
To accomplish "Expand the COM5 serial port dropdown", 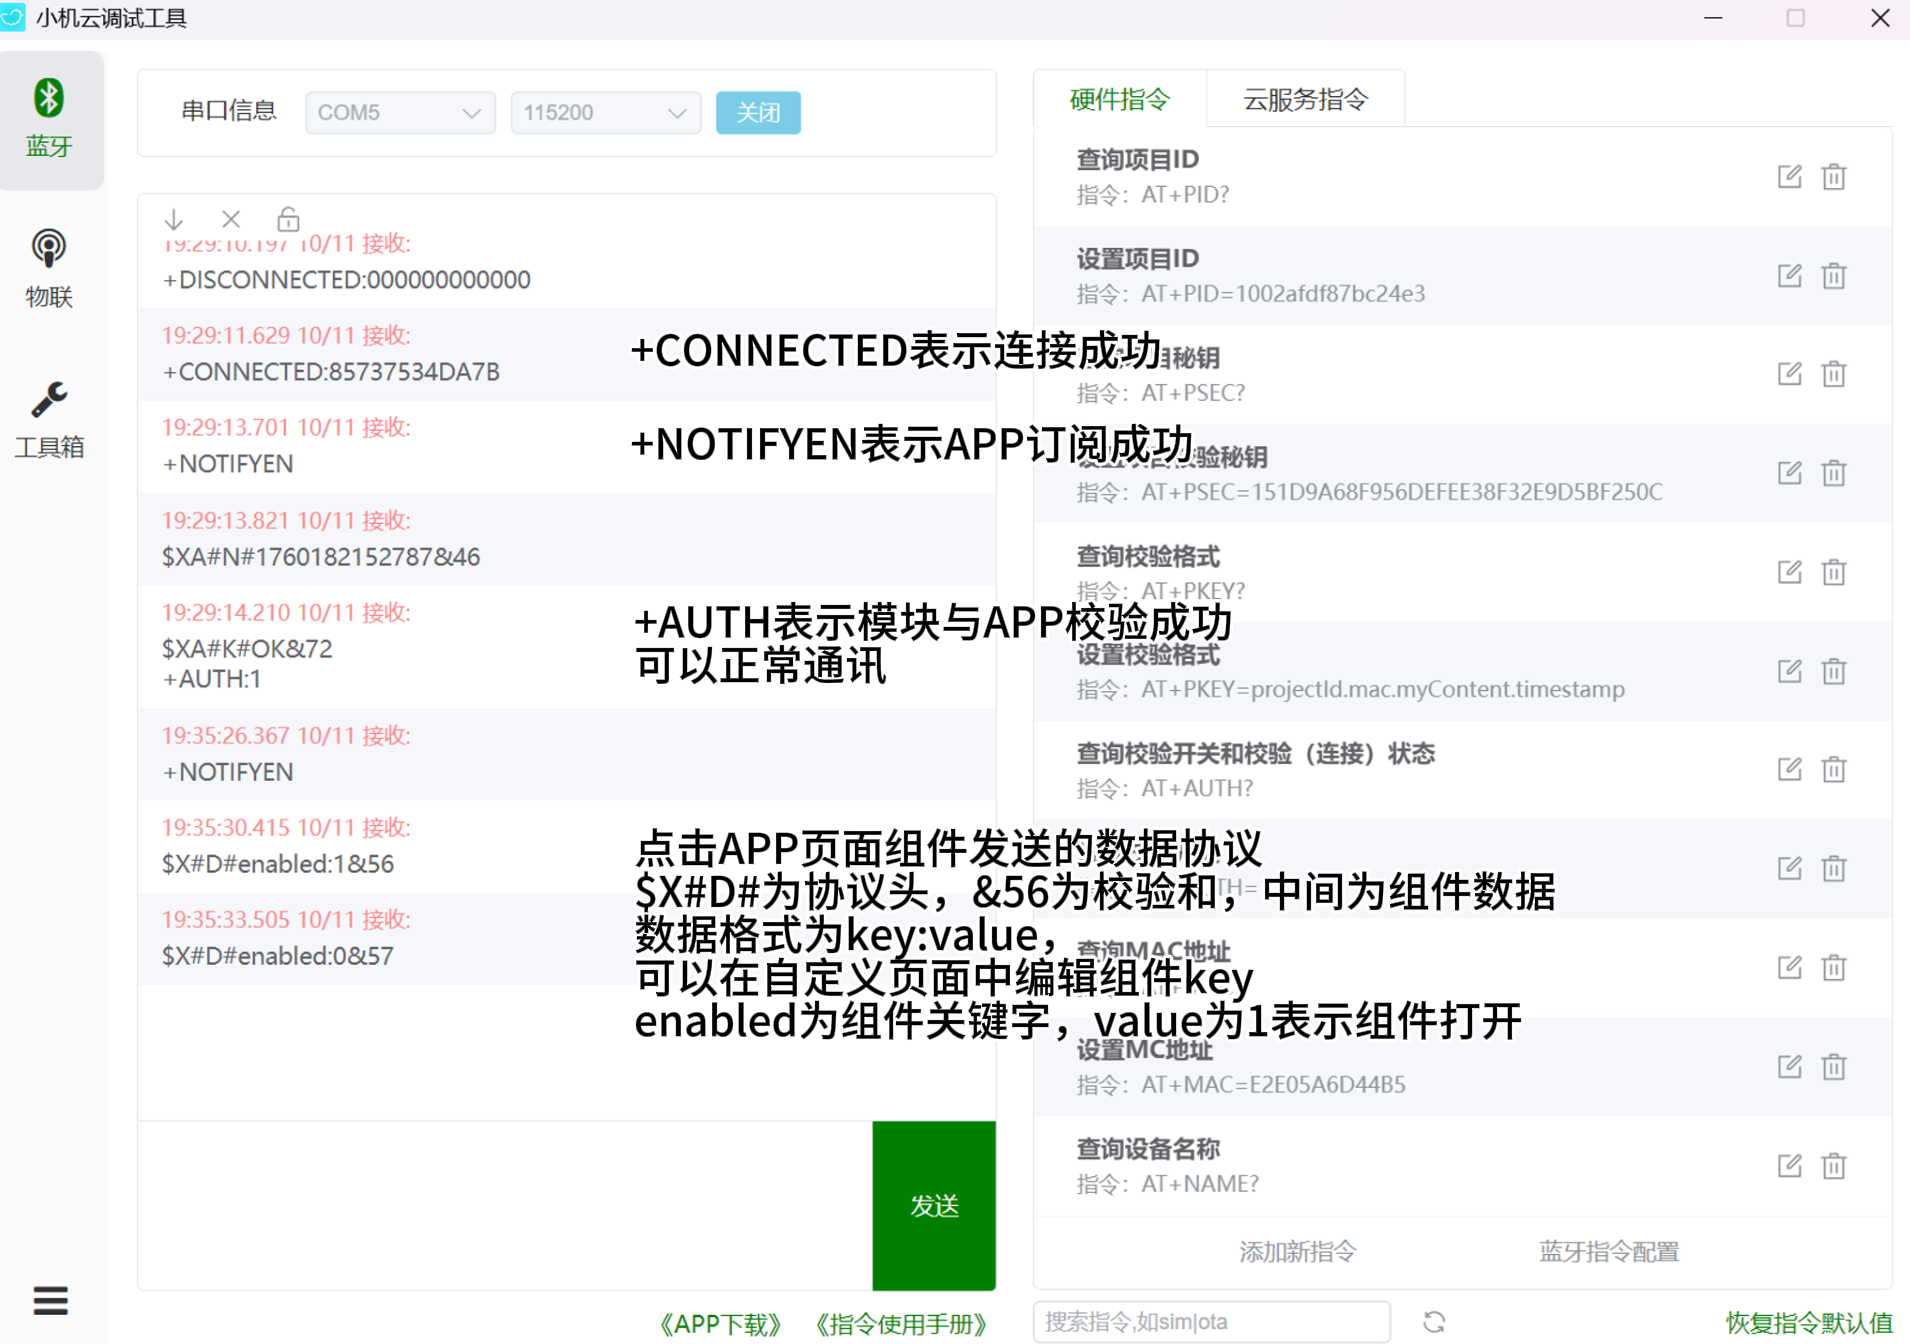I will click(x=399, y=113).
